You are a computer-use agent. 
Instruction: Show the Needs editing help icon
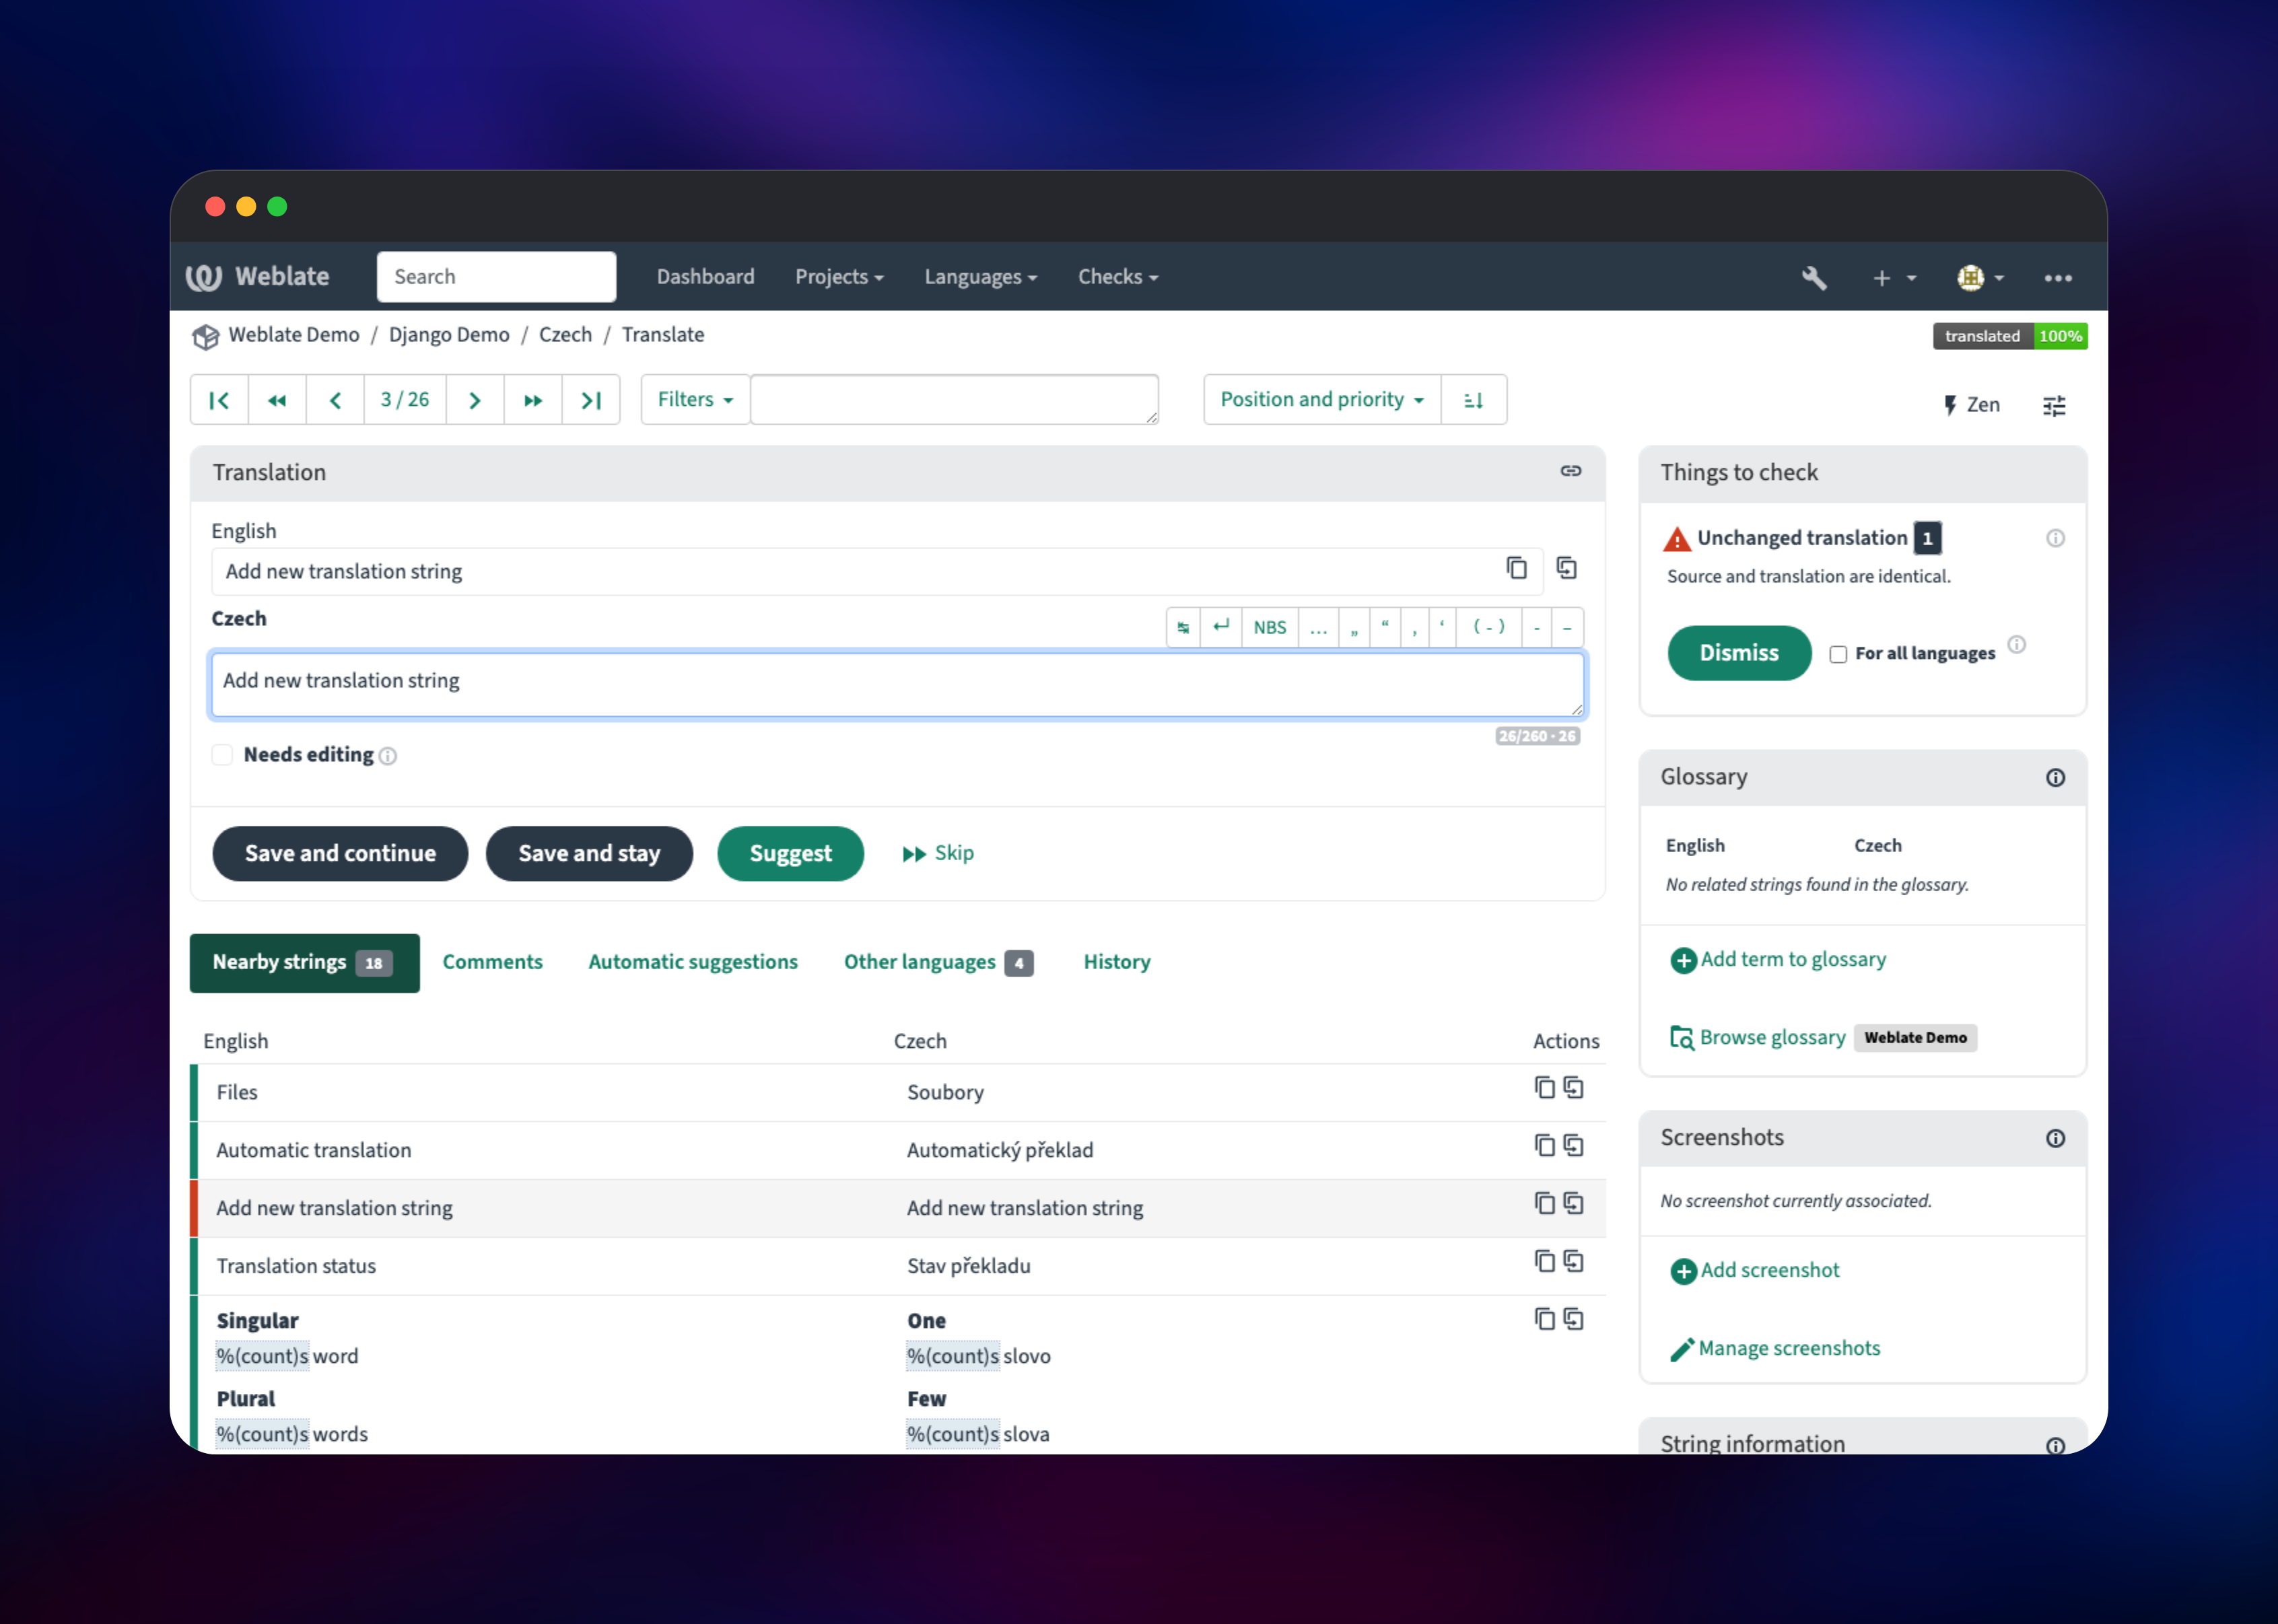388,756
